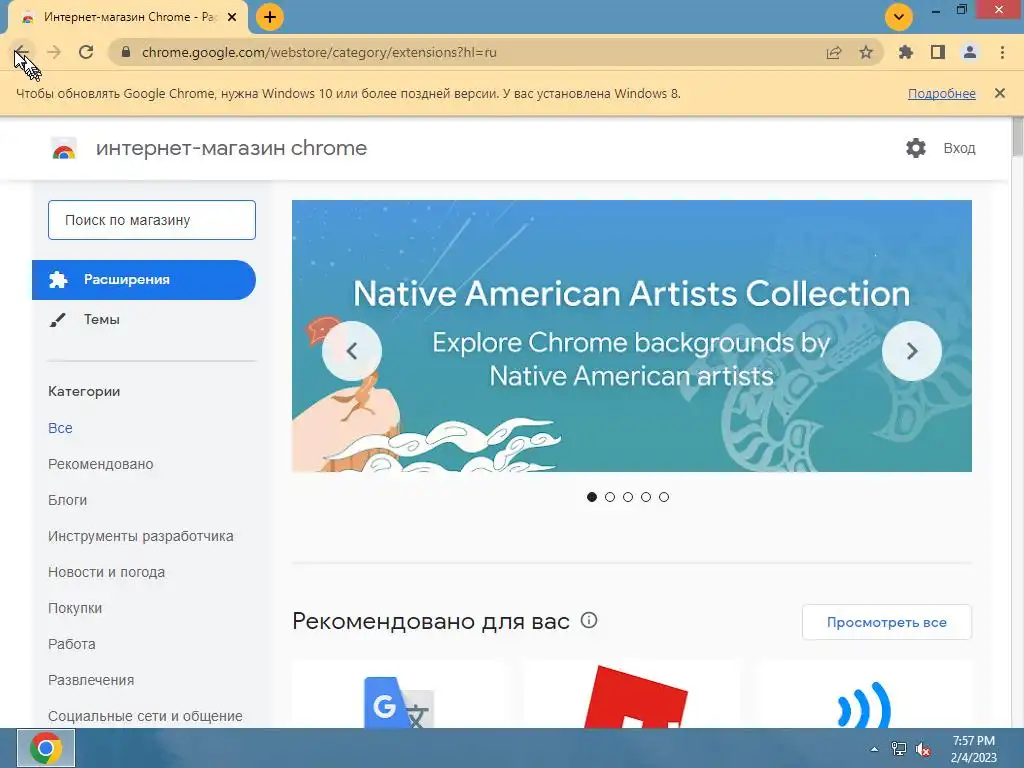Screen dimensions: 1024x768
Task: Close the Интернет-магазин Chrome tab
Action: point(232,17)
